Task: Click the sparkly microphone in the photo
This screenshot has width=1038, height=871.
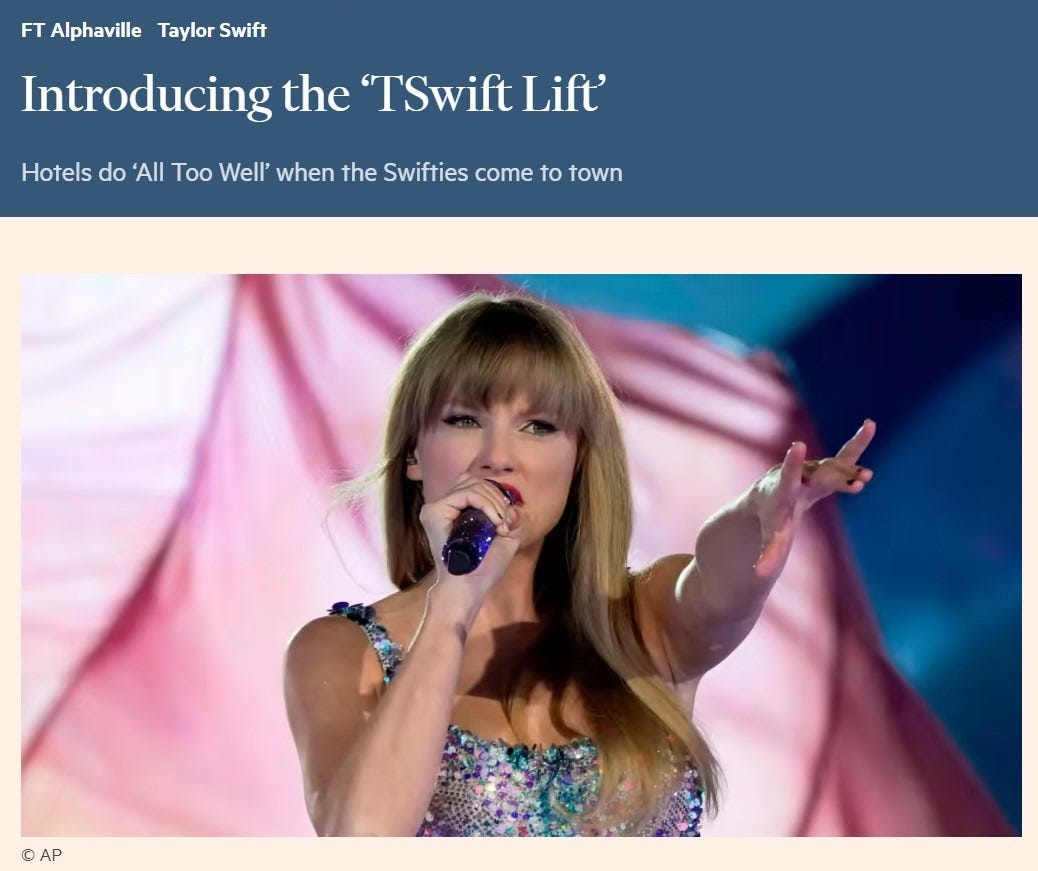Action: (473, 536)
